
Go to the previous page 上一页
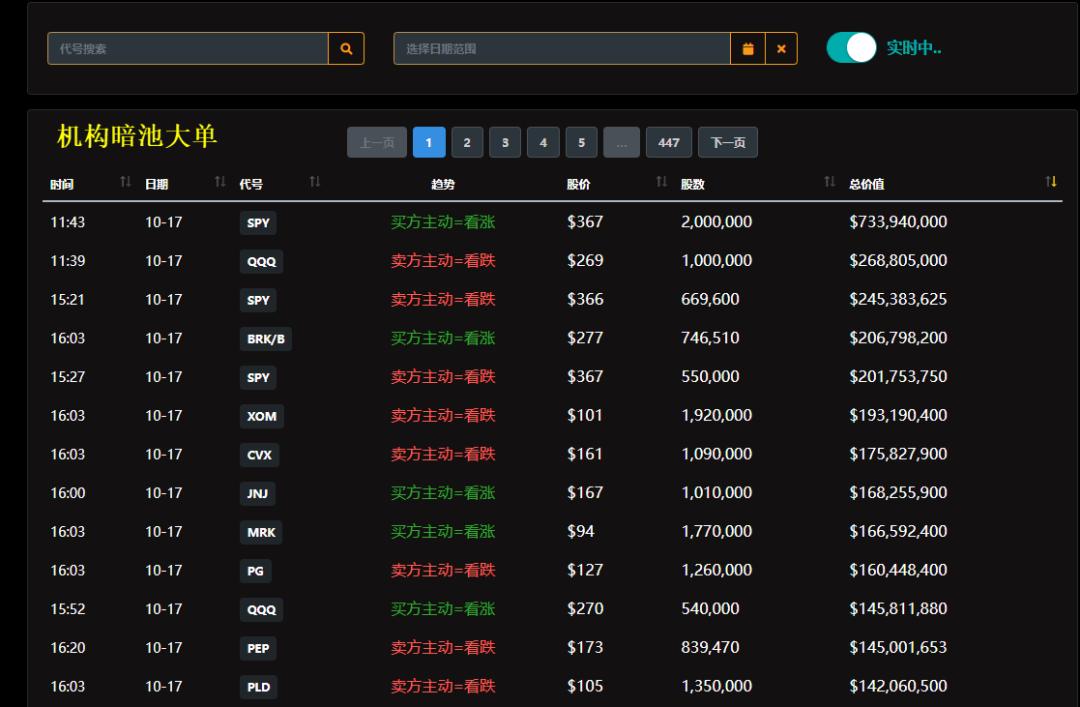(377, 142)
